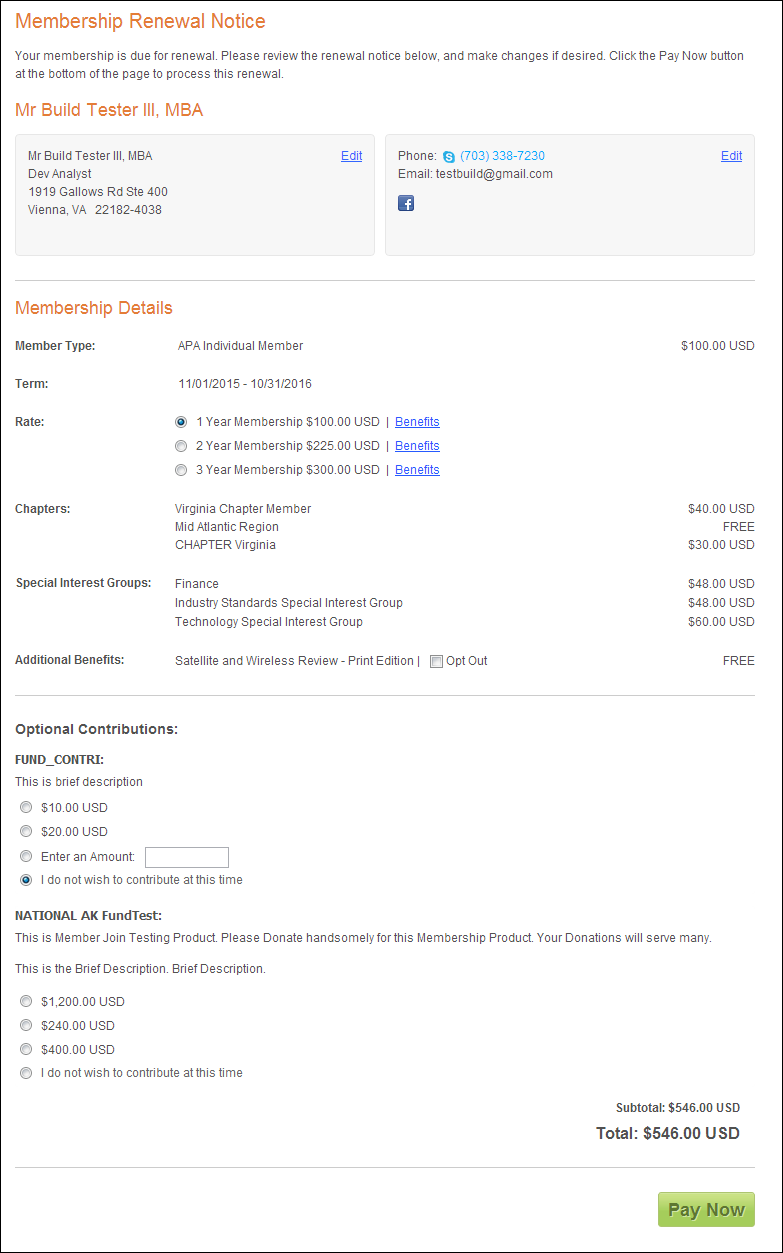Select 2 Year Membership $225.00 rate
Screen dimensions: 783x1253
pyautogui.click(x=181, y=446)
